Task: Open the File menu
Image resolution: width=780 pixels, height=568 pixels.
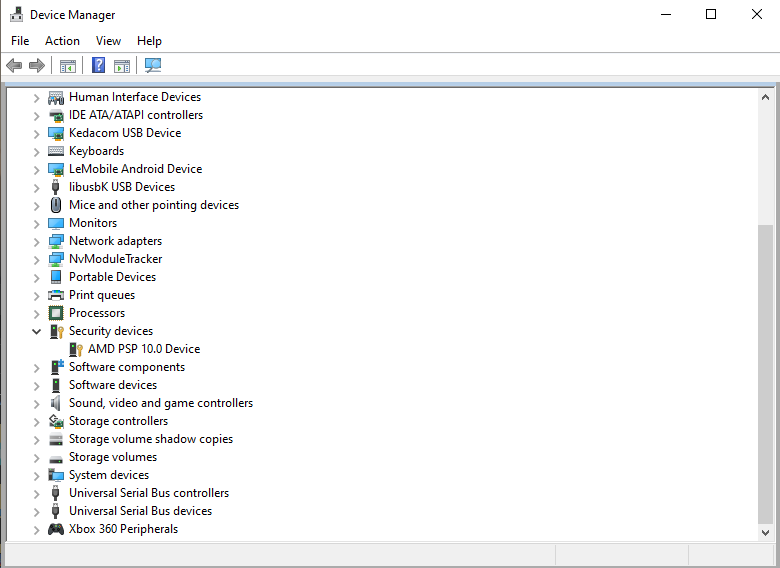Action: [x=20, y=41]
